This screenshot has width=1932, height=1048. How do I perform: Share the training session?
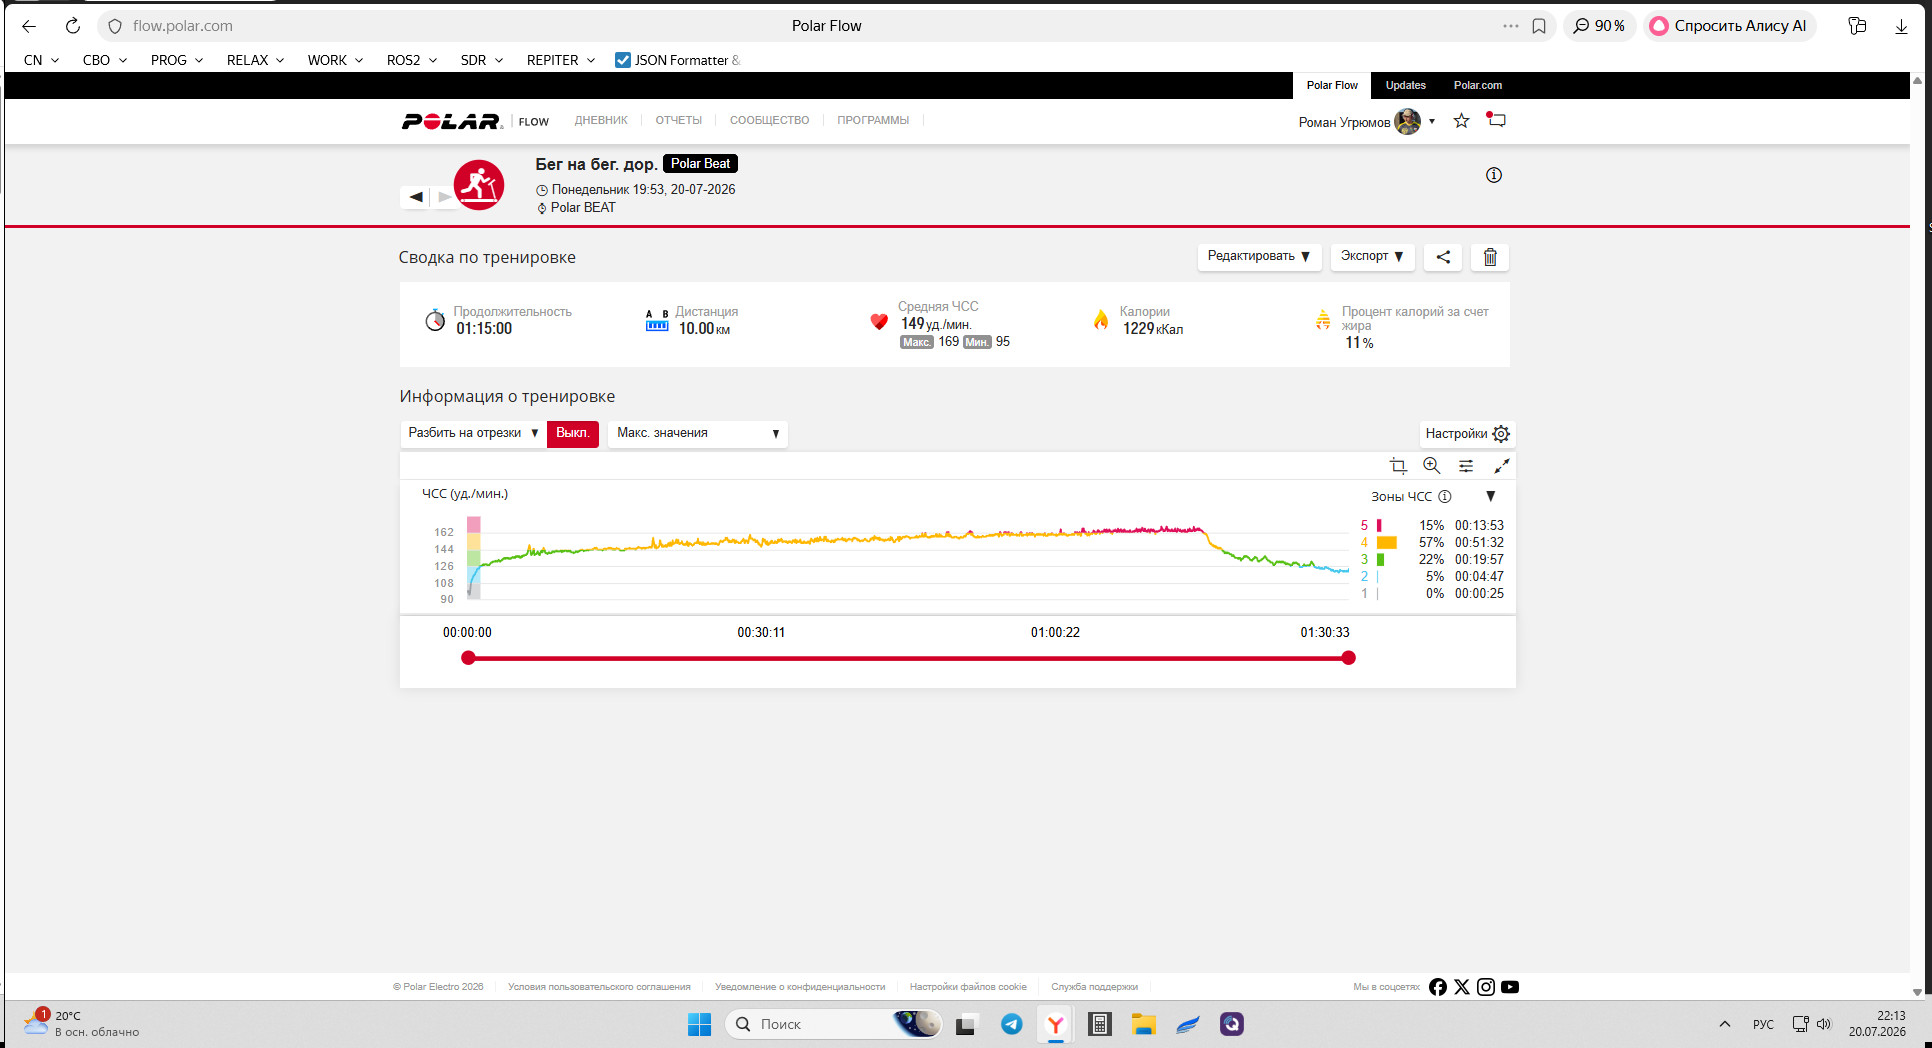coord(1443,257)
